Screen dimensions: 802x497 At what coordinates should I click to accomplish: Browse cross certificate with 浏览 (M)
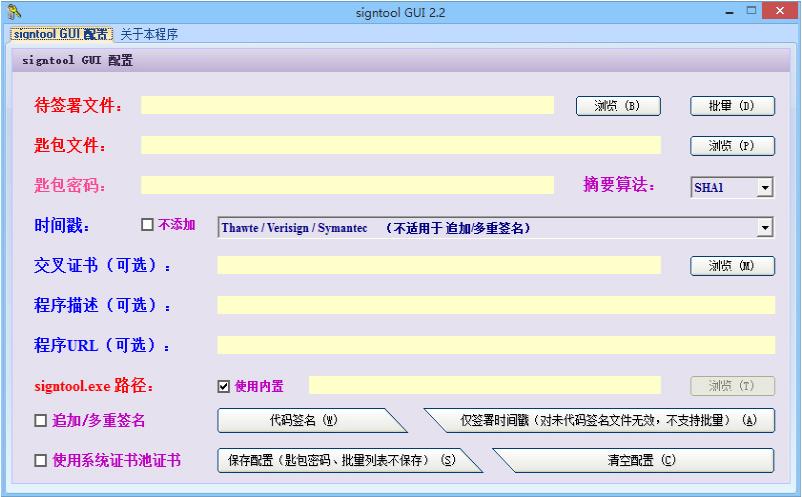pyautogui.click(x=732, y=266)
